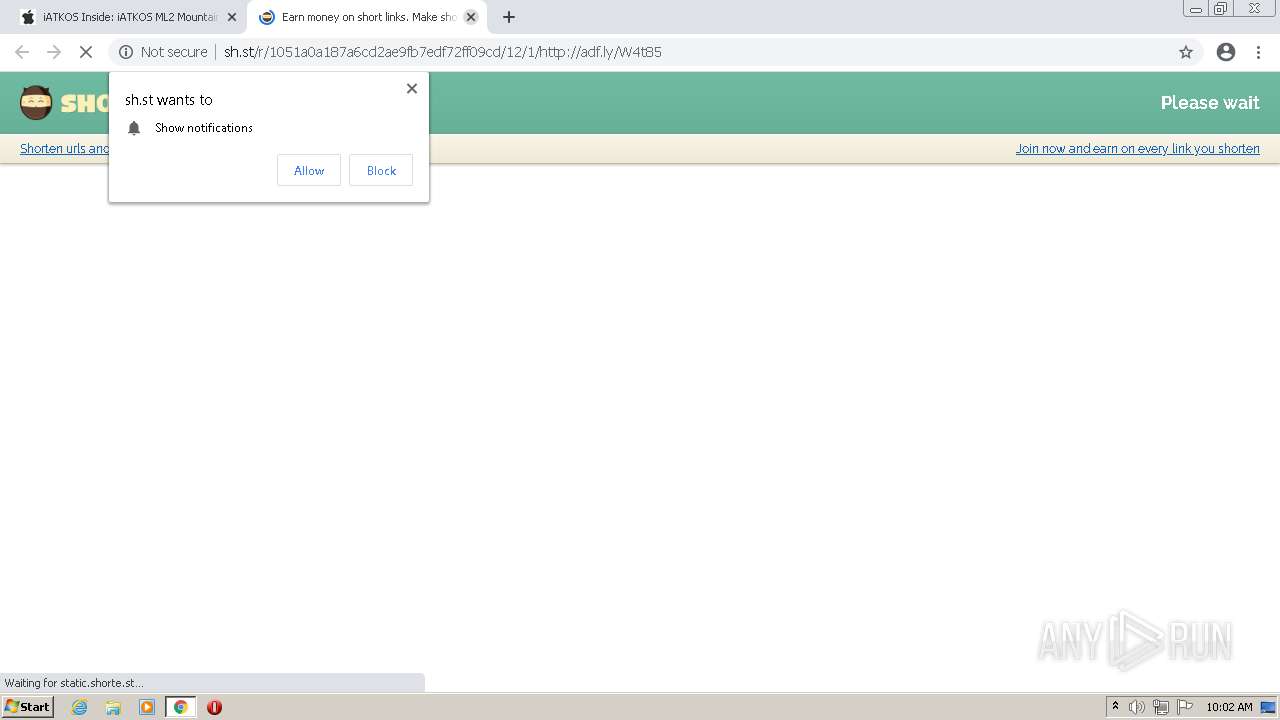Click the Please wait text
Image resolution: width=1280 pixels, height=720 pixels.
(x=1210, y=103)
